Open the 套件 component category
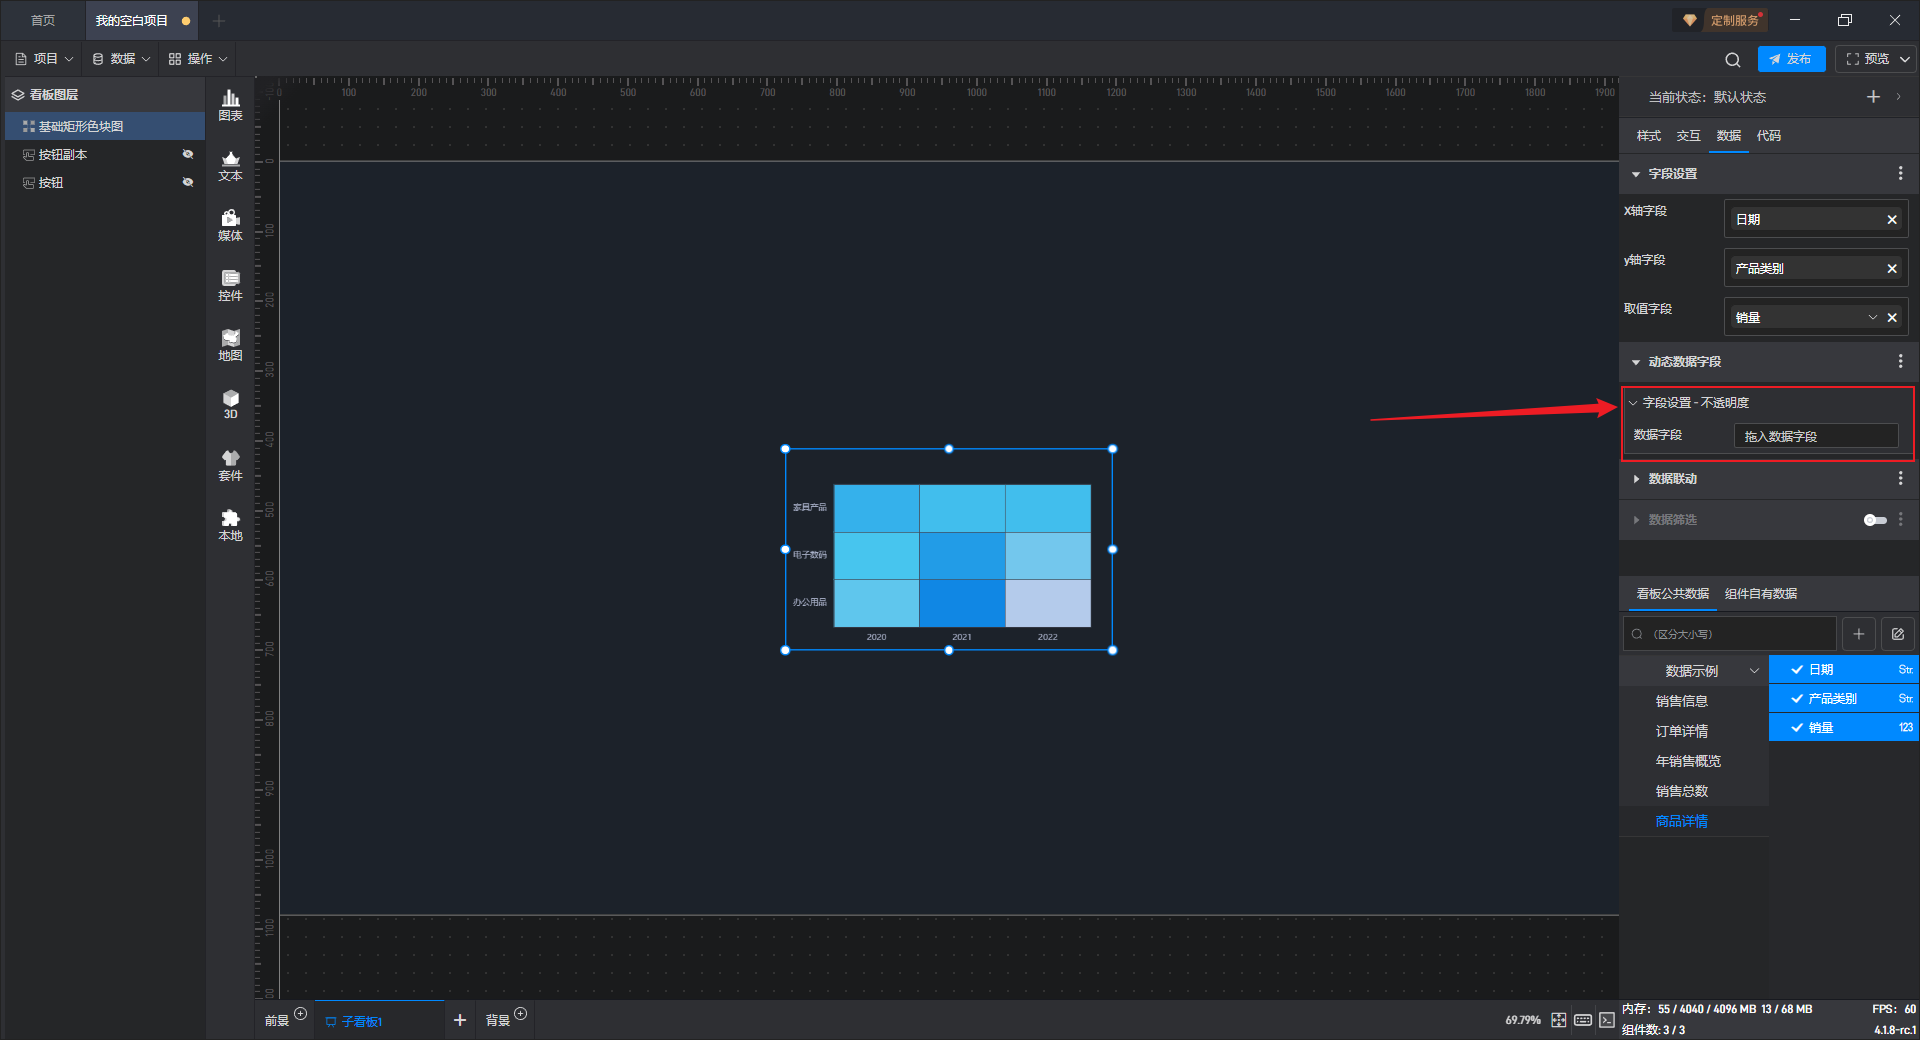 230,465
